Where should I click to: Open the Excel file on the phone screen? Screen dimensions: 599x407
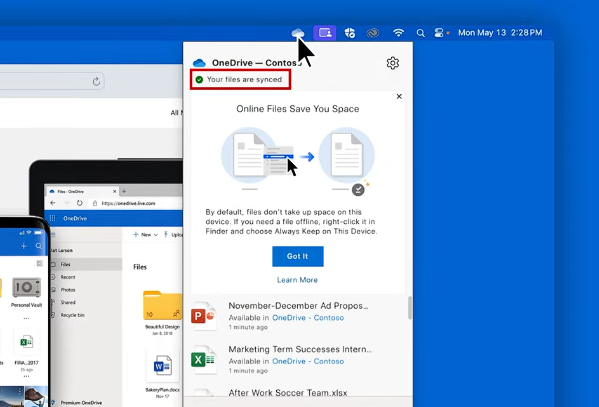pyautogui.click(x=26, y=342)
